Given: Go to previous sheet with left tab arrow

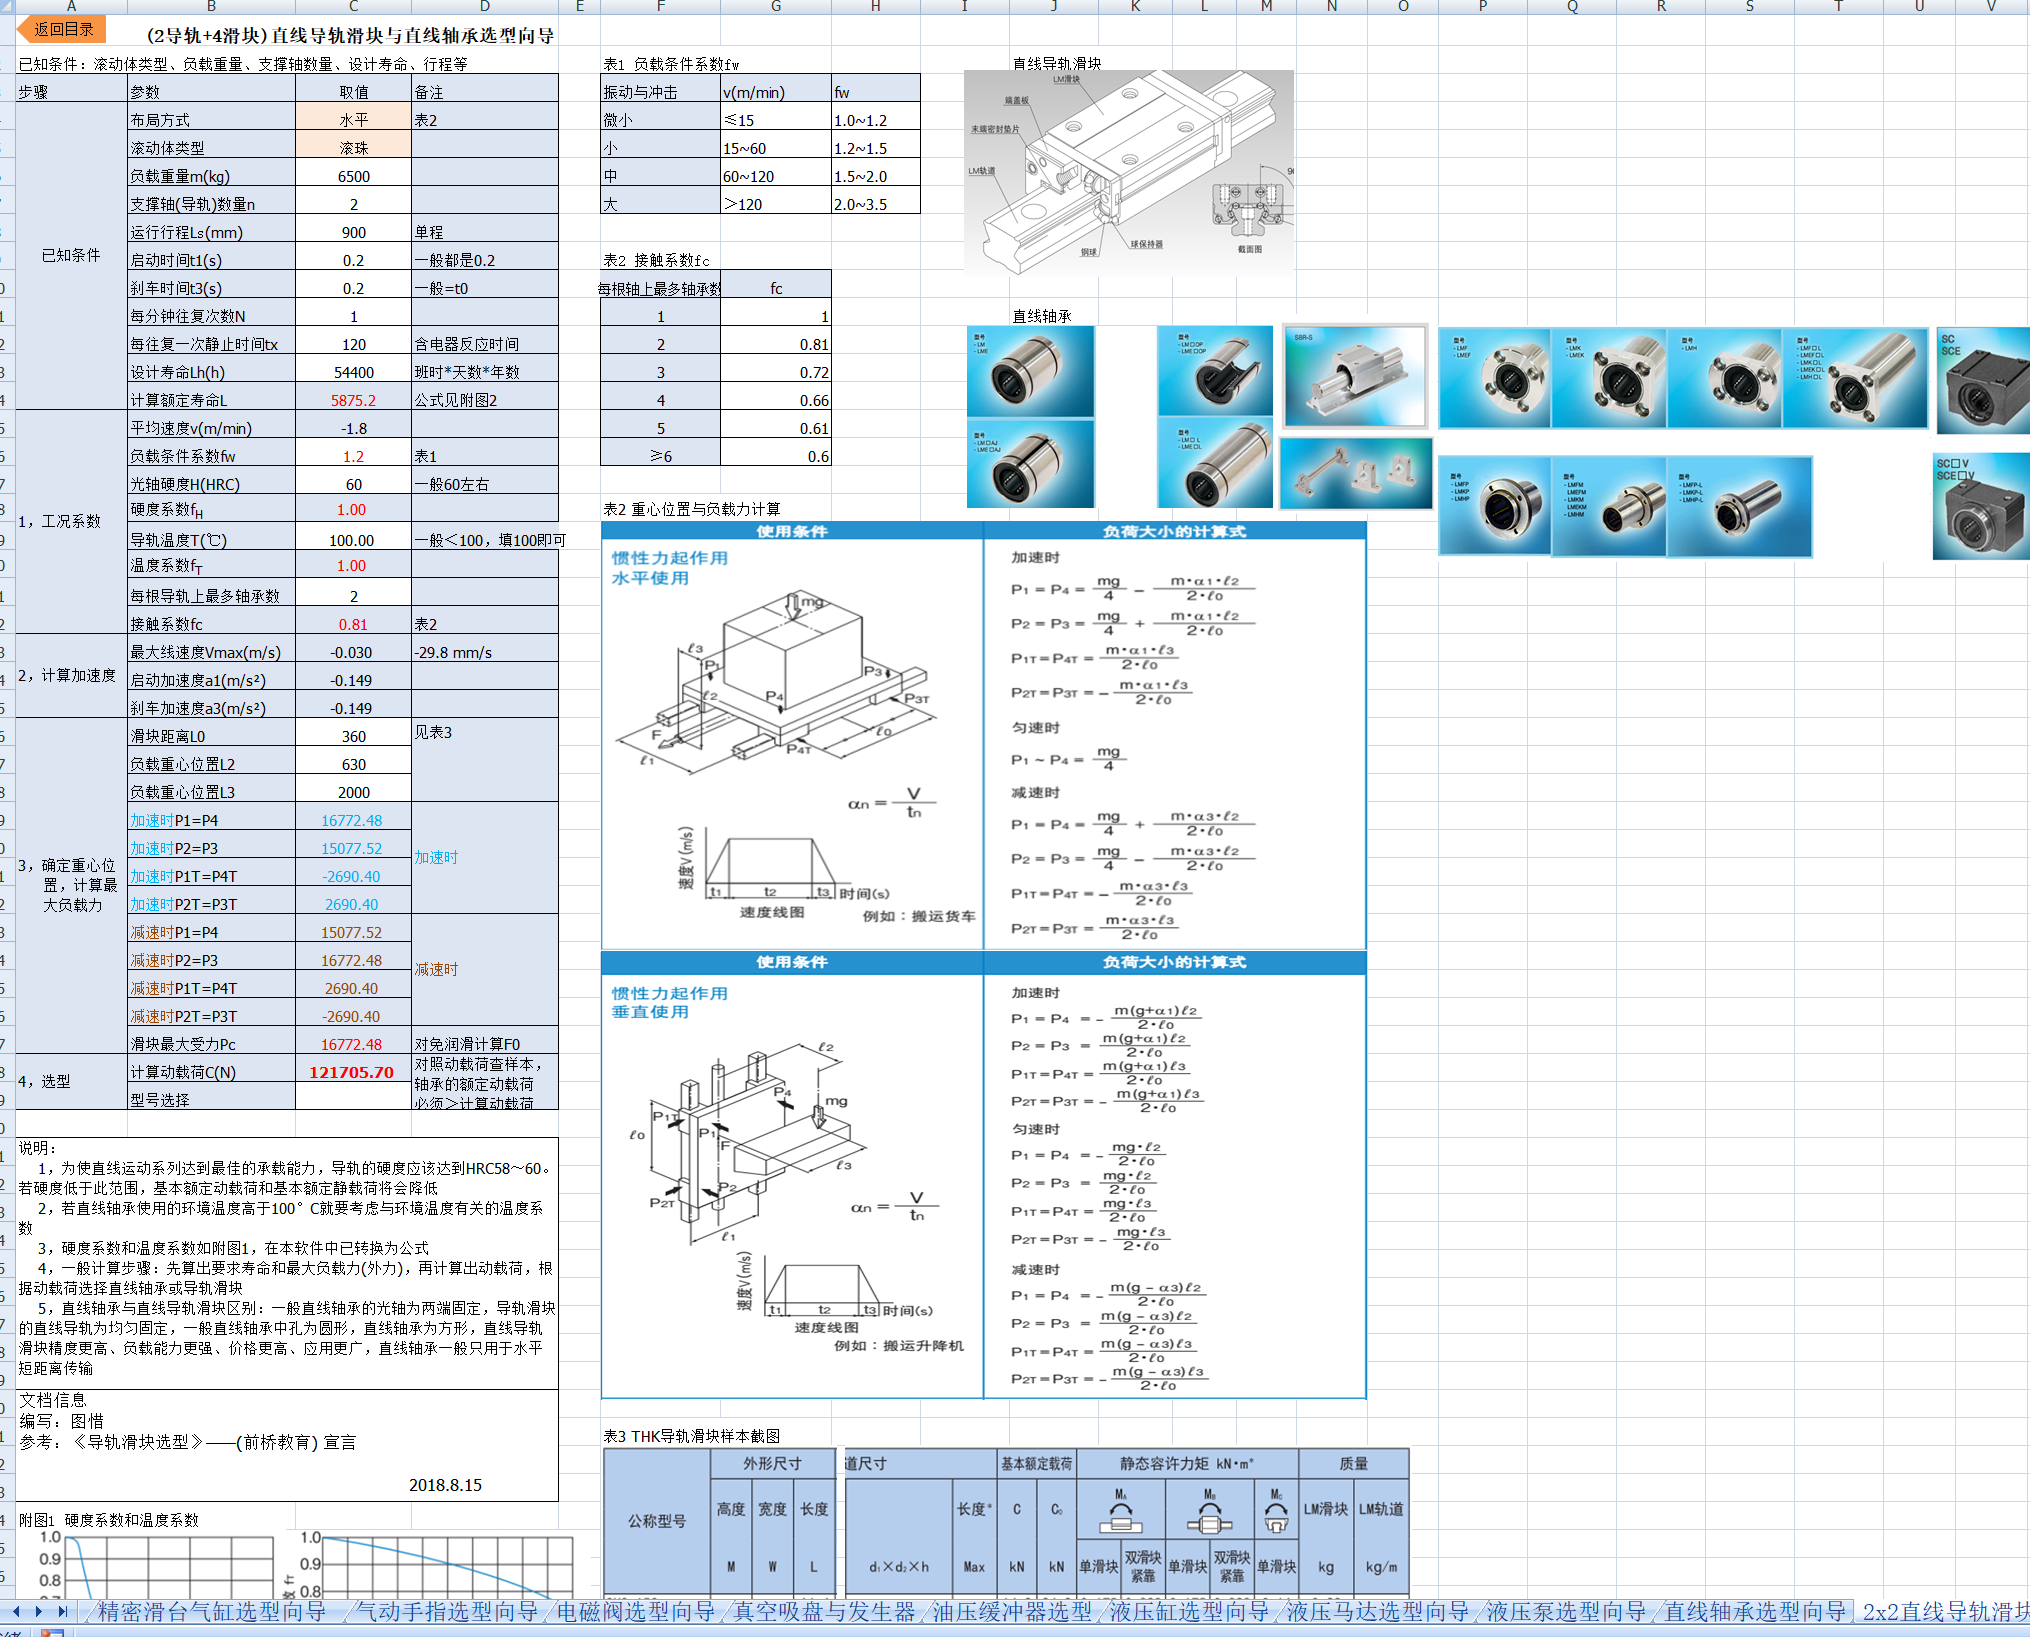Looking at the screenshot, I should [x=17, y=1611].
